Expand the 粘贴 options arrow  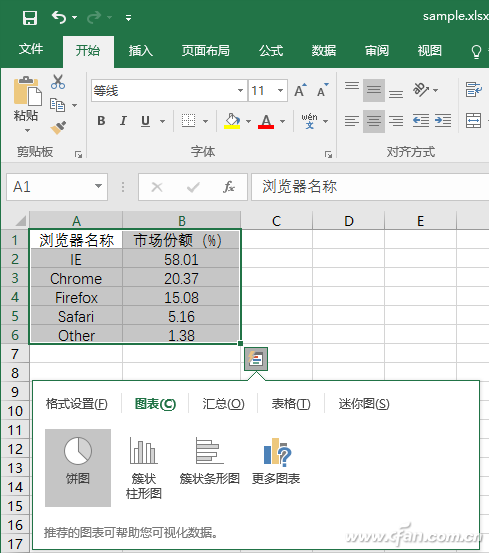pyautogui.click(x=27, y=130)
